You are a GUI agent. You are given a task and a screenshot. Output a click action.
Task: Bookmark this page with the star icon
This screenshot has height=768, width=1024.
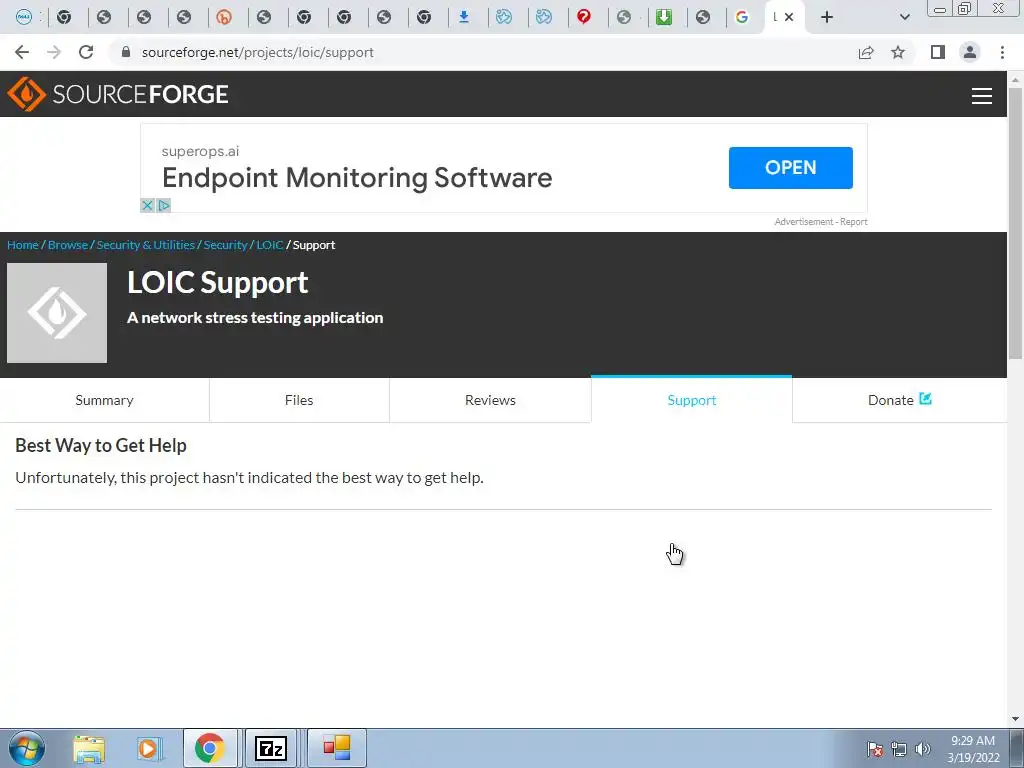(x=898, y=52)
